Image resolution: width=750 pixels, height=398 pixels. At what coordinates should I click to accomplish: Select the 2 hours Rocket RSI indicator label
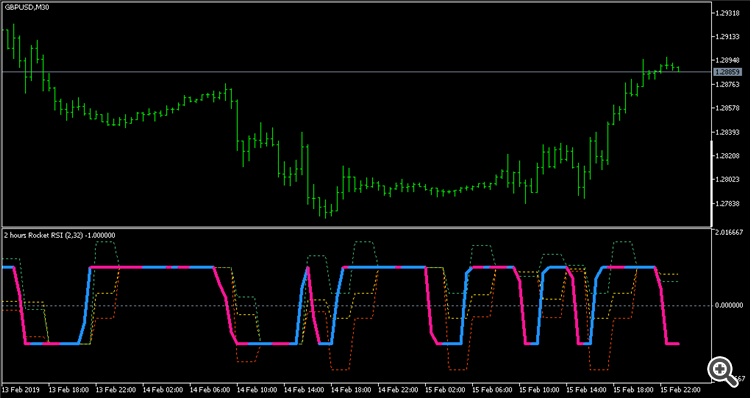coord(60,235)
